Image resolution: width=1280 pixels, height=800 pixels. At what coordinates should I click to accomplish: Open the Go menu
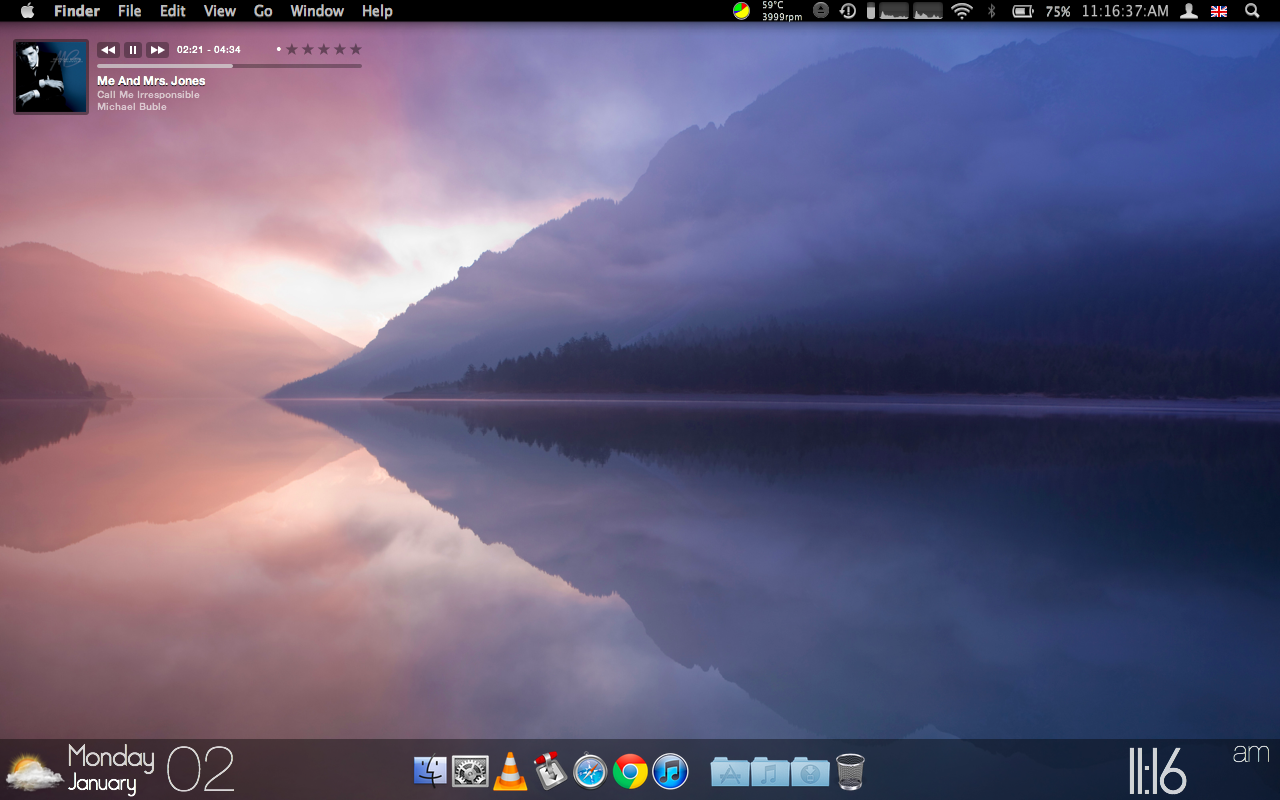click(x=263, y=11)
